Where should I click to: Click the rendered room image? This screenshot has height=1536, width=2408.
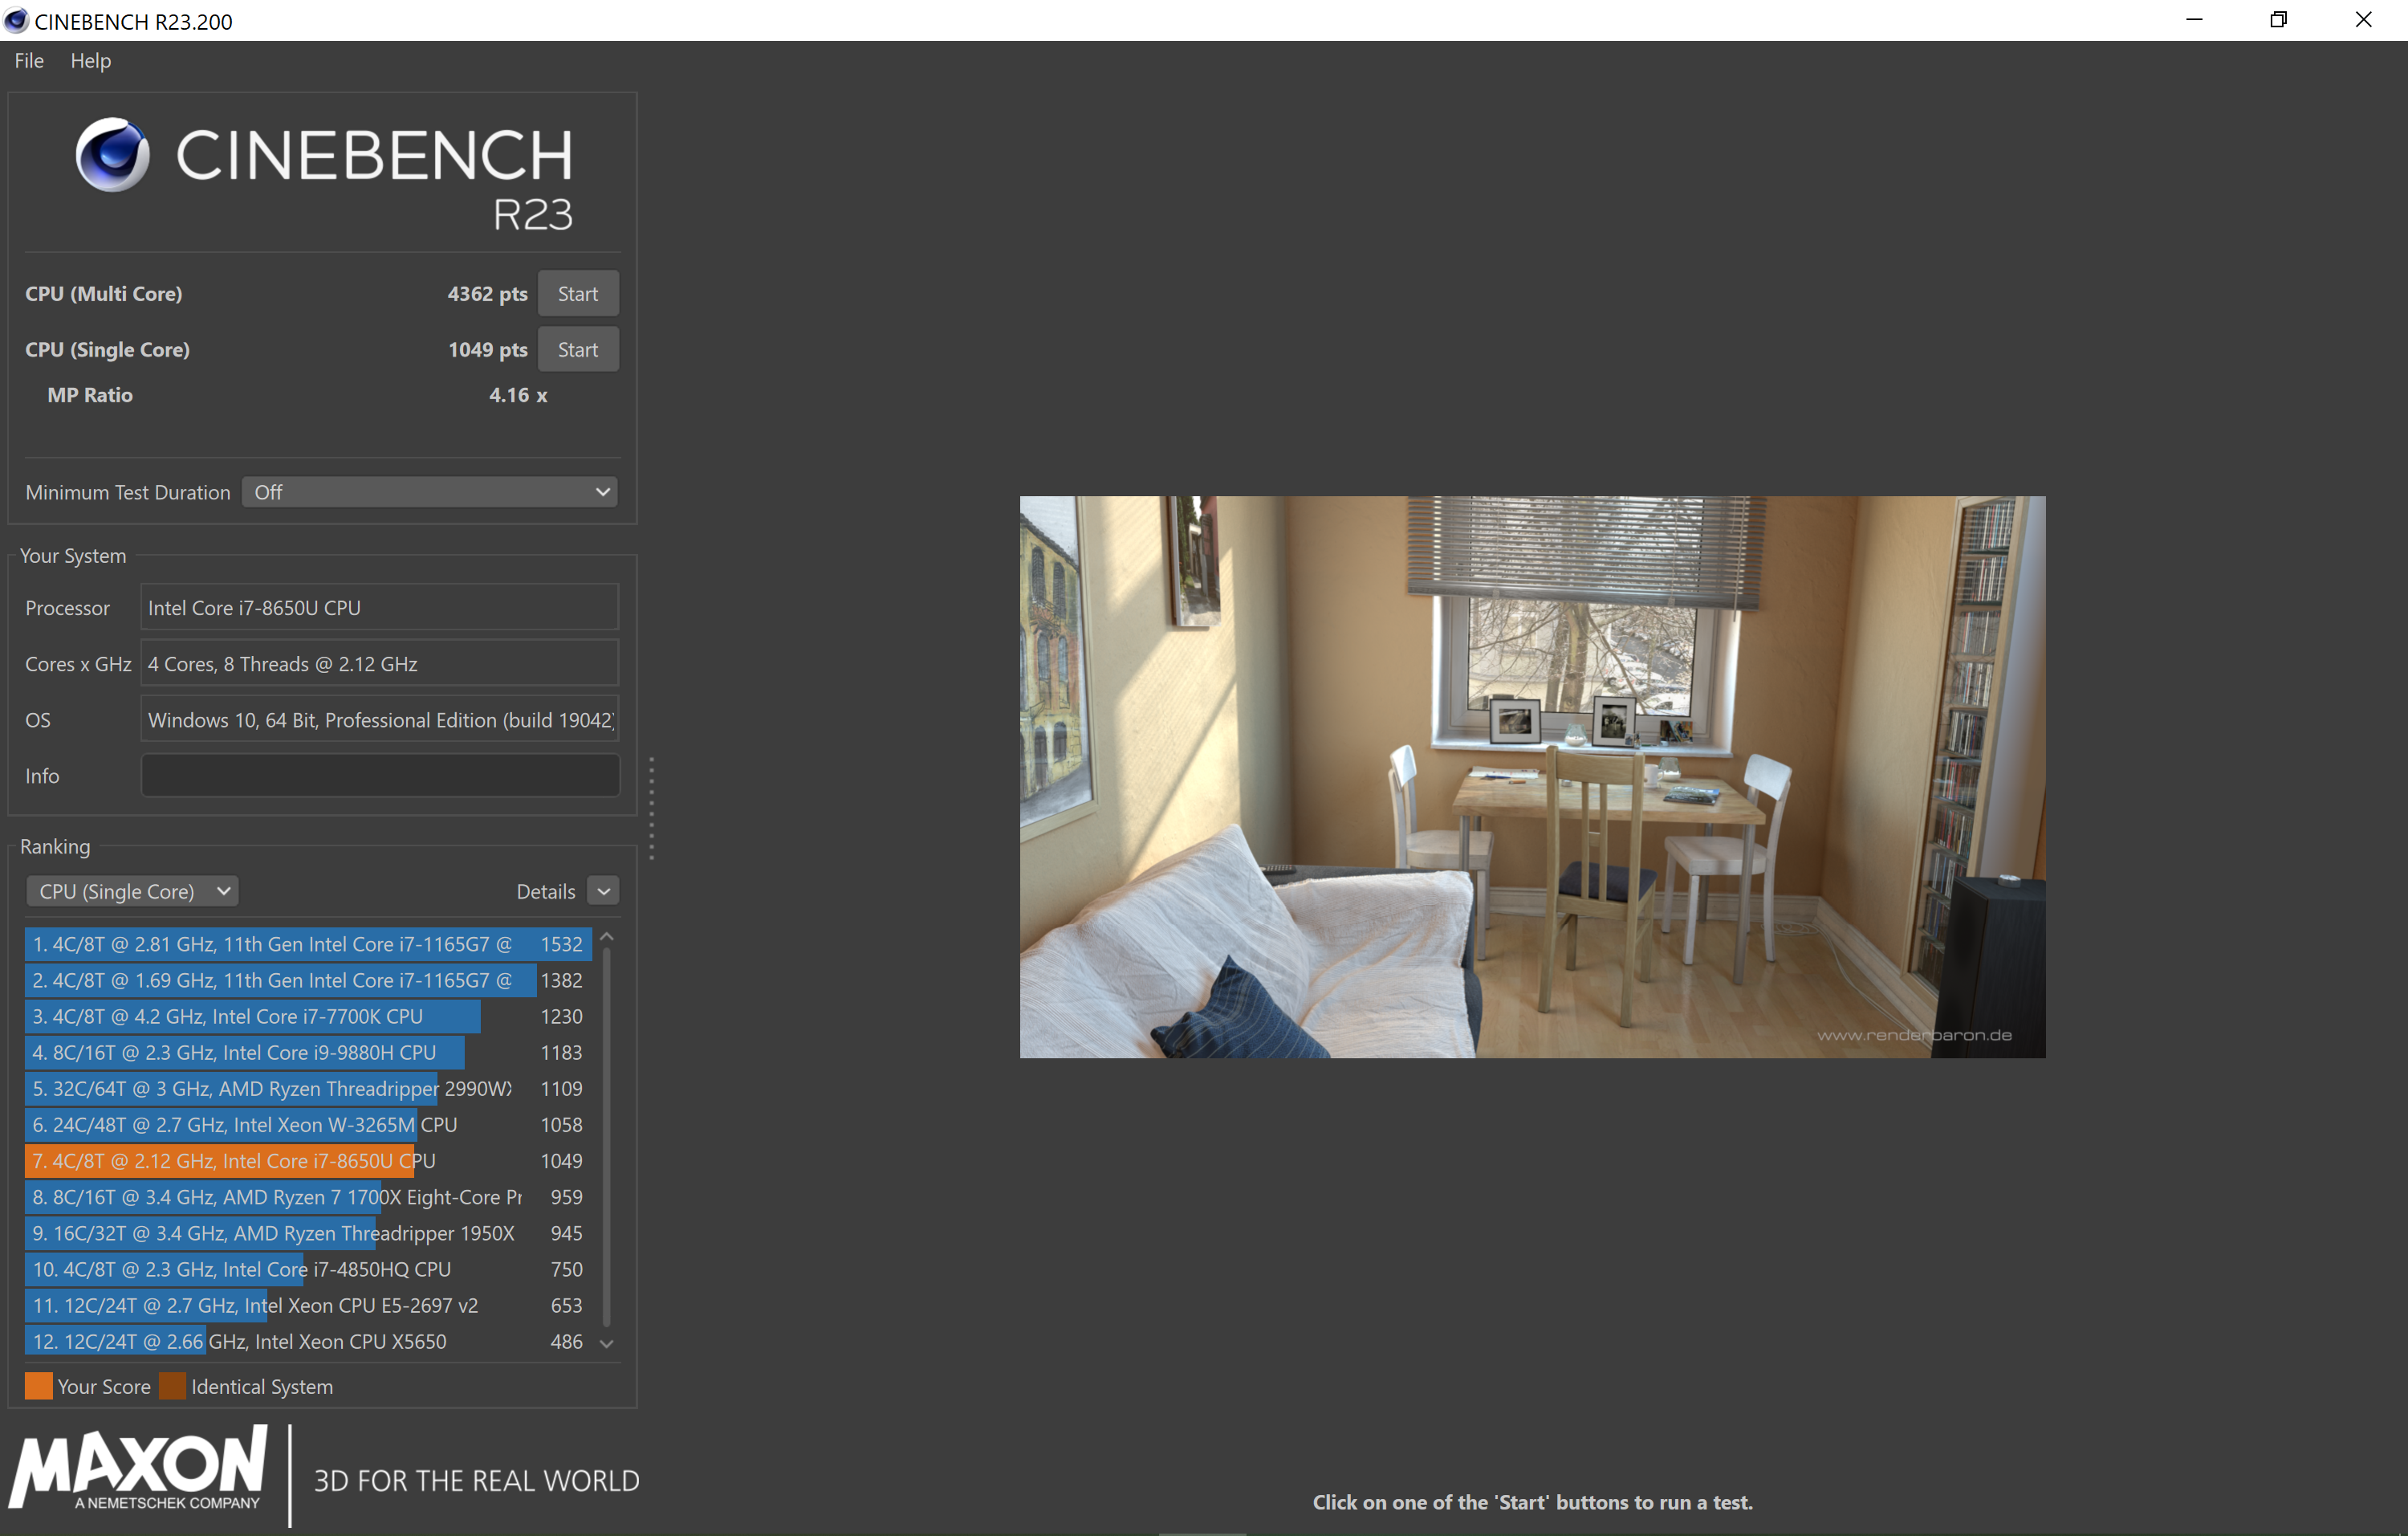(1532, 777)
